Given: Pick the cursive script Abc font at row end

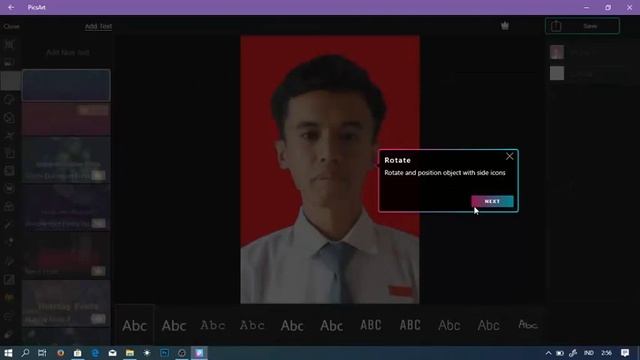Looking at the screenshot, I should coord(528,325).
